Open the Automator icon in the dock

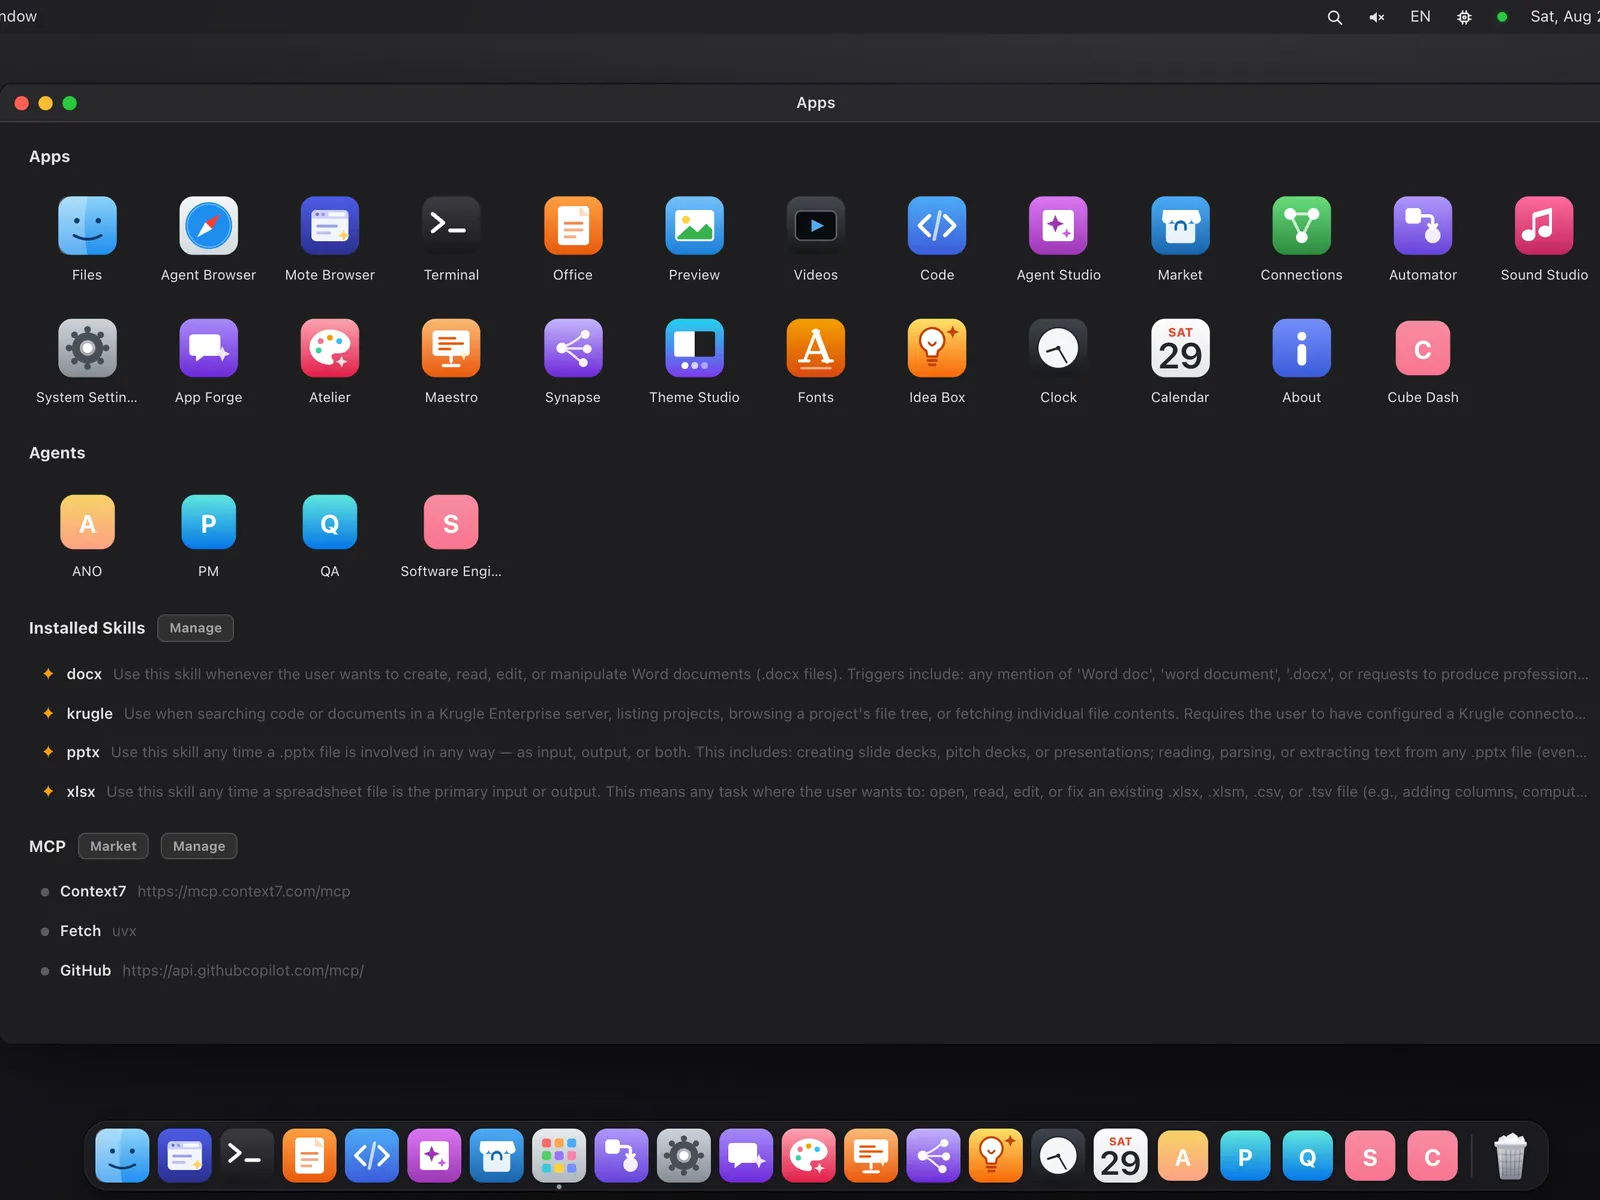coord(621,1157)
